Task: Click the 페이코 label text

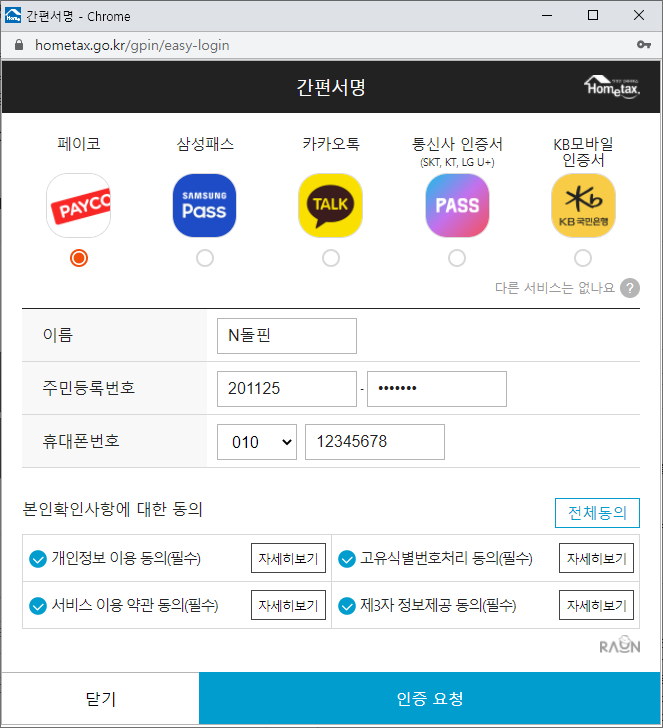Action: pos(78,143)
